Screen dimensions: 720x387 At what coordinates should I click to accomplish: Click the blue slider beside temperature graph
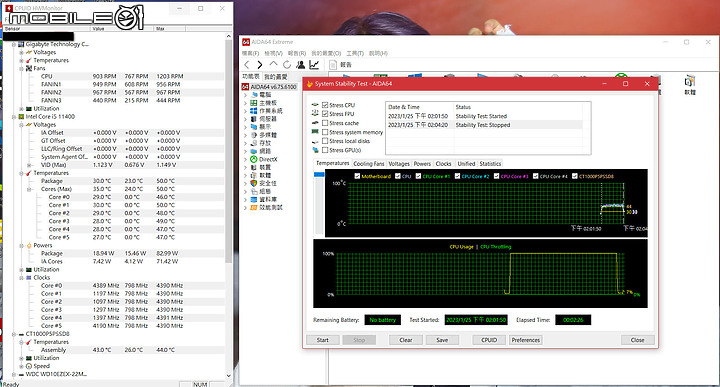pyautogui.click(x=319, y=174)
